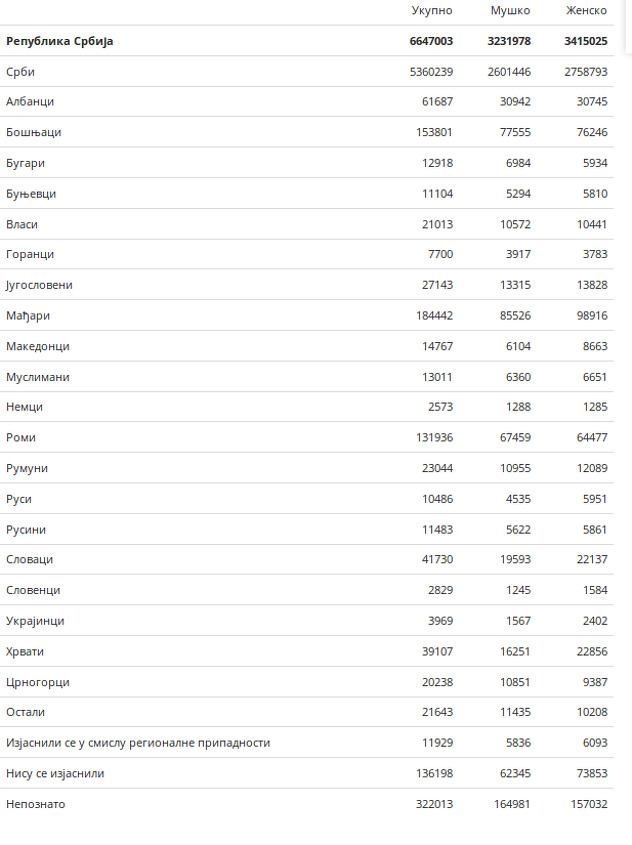Select the Роми row label
The height and width of the screenshot is (845, 632).
20,438
